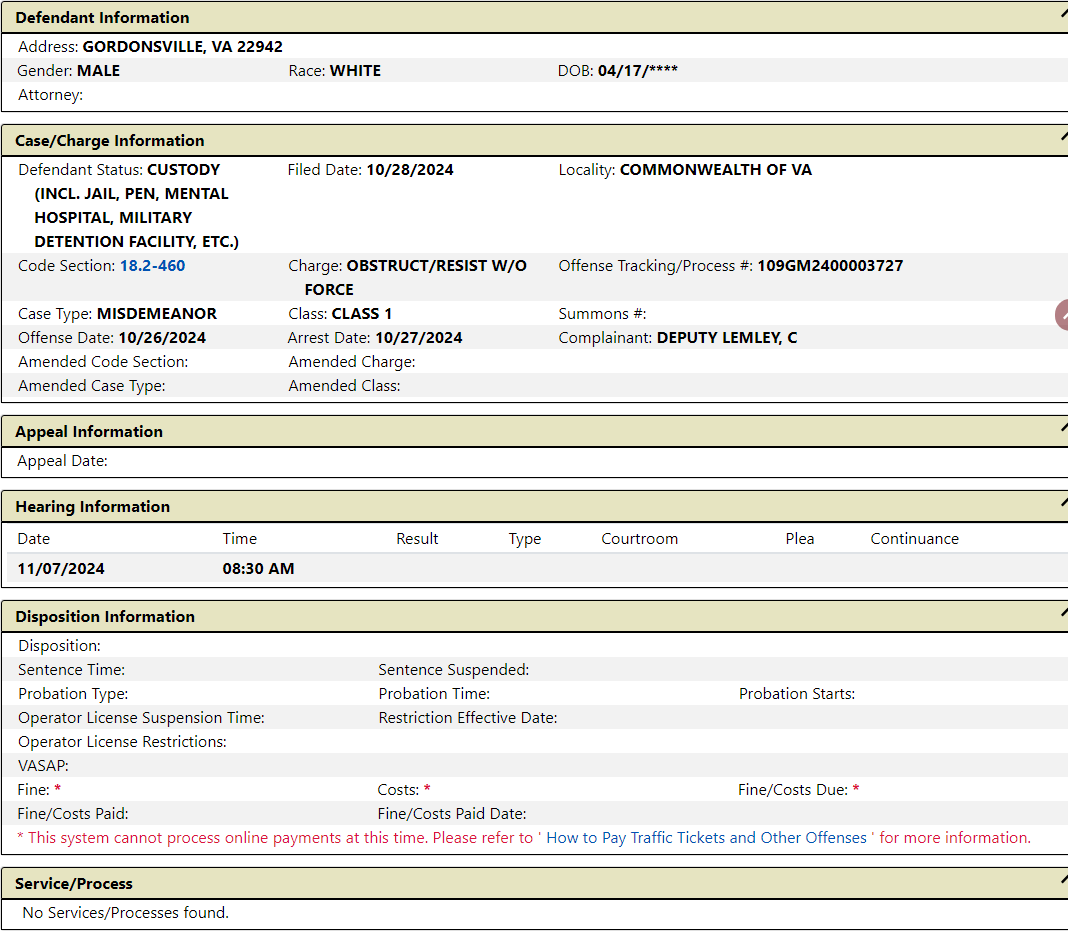Collapse the Case/Charge Information section
Viewport: 1068px width, 931px height.
(x=1063, y=137)
